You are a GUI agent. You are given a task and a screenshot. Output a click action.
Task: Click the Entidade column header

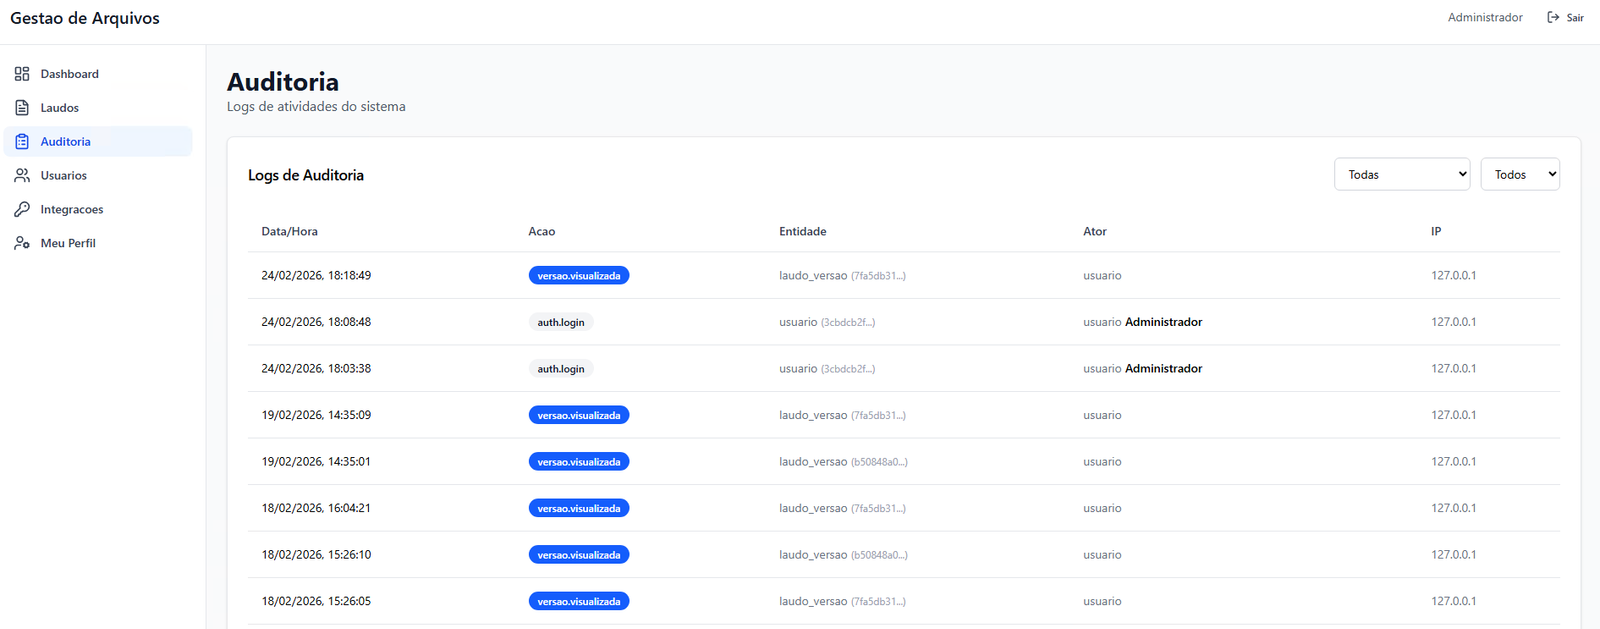[x=802, y=232]
